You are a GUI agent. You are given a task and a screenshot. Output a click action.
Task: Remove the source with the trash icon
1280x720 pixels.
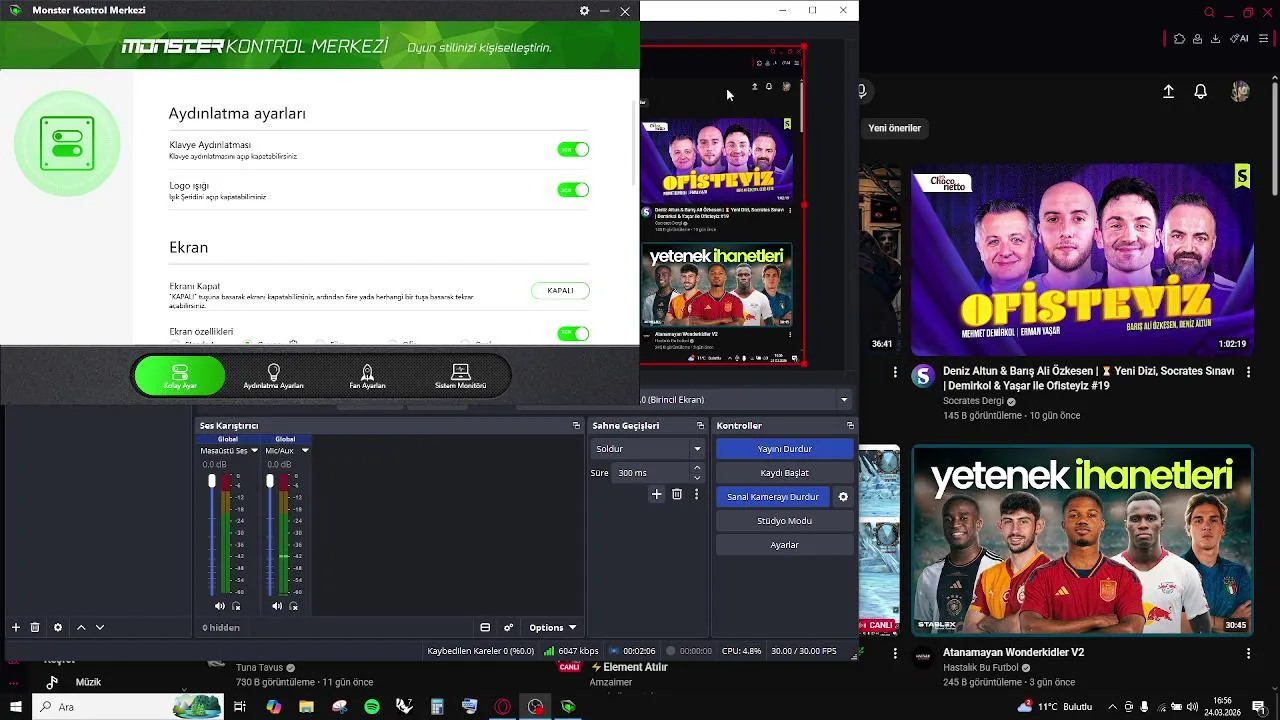[35, 627]
